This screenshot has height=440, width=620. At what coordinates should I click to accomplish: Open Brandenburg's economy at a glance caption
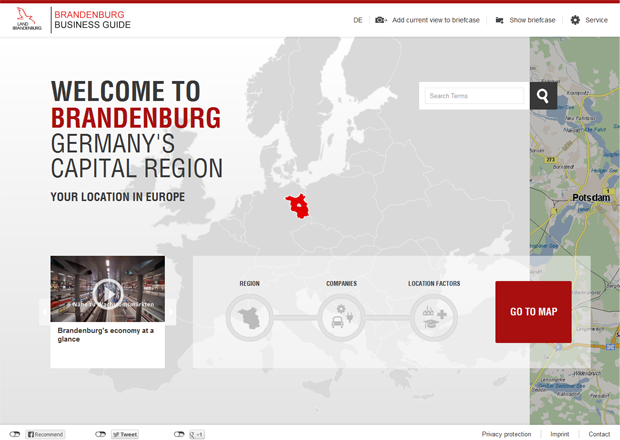106,335
